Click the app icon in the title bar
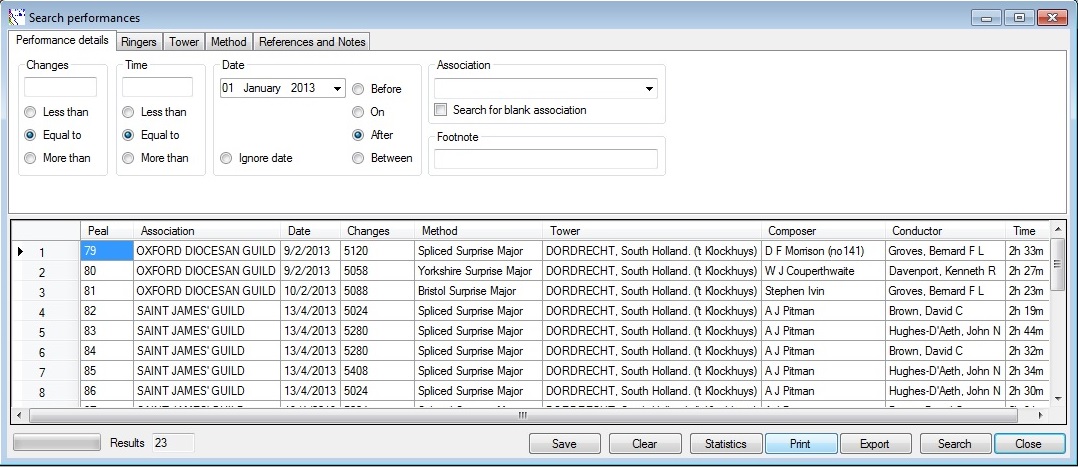The height and width of the screenshot is (467, 1078). tap(16, 18)
